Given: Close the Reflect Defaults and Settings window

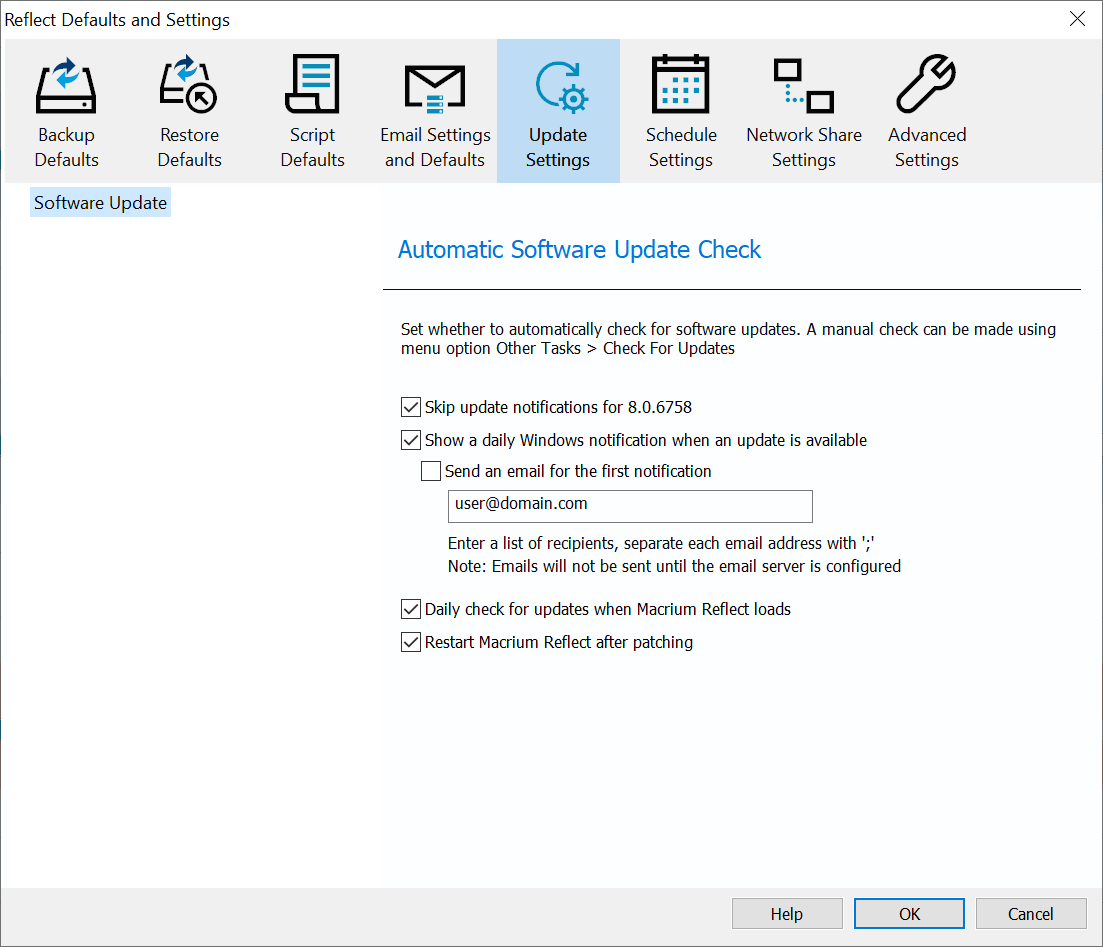Looking at the screenshot, I should (x=1077, y=19).
